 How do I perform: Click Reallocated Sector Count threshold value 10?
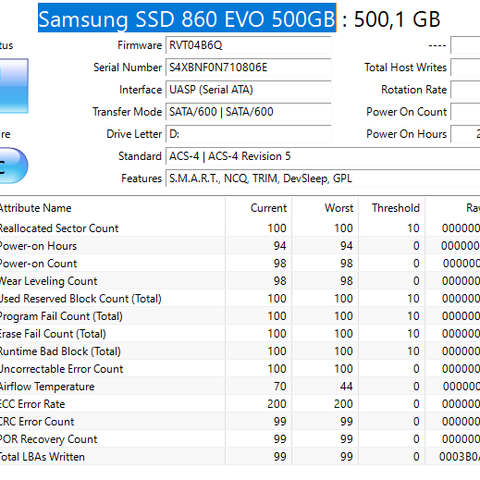click(413, 228)
